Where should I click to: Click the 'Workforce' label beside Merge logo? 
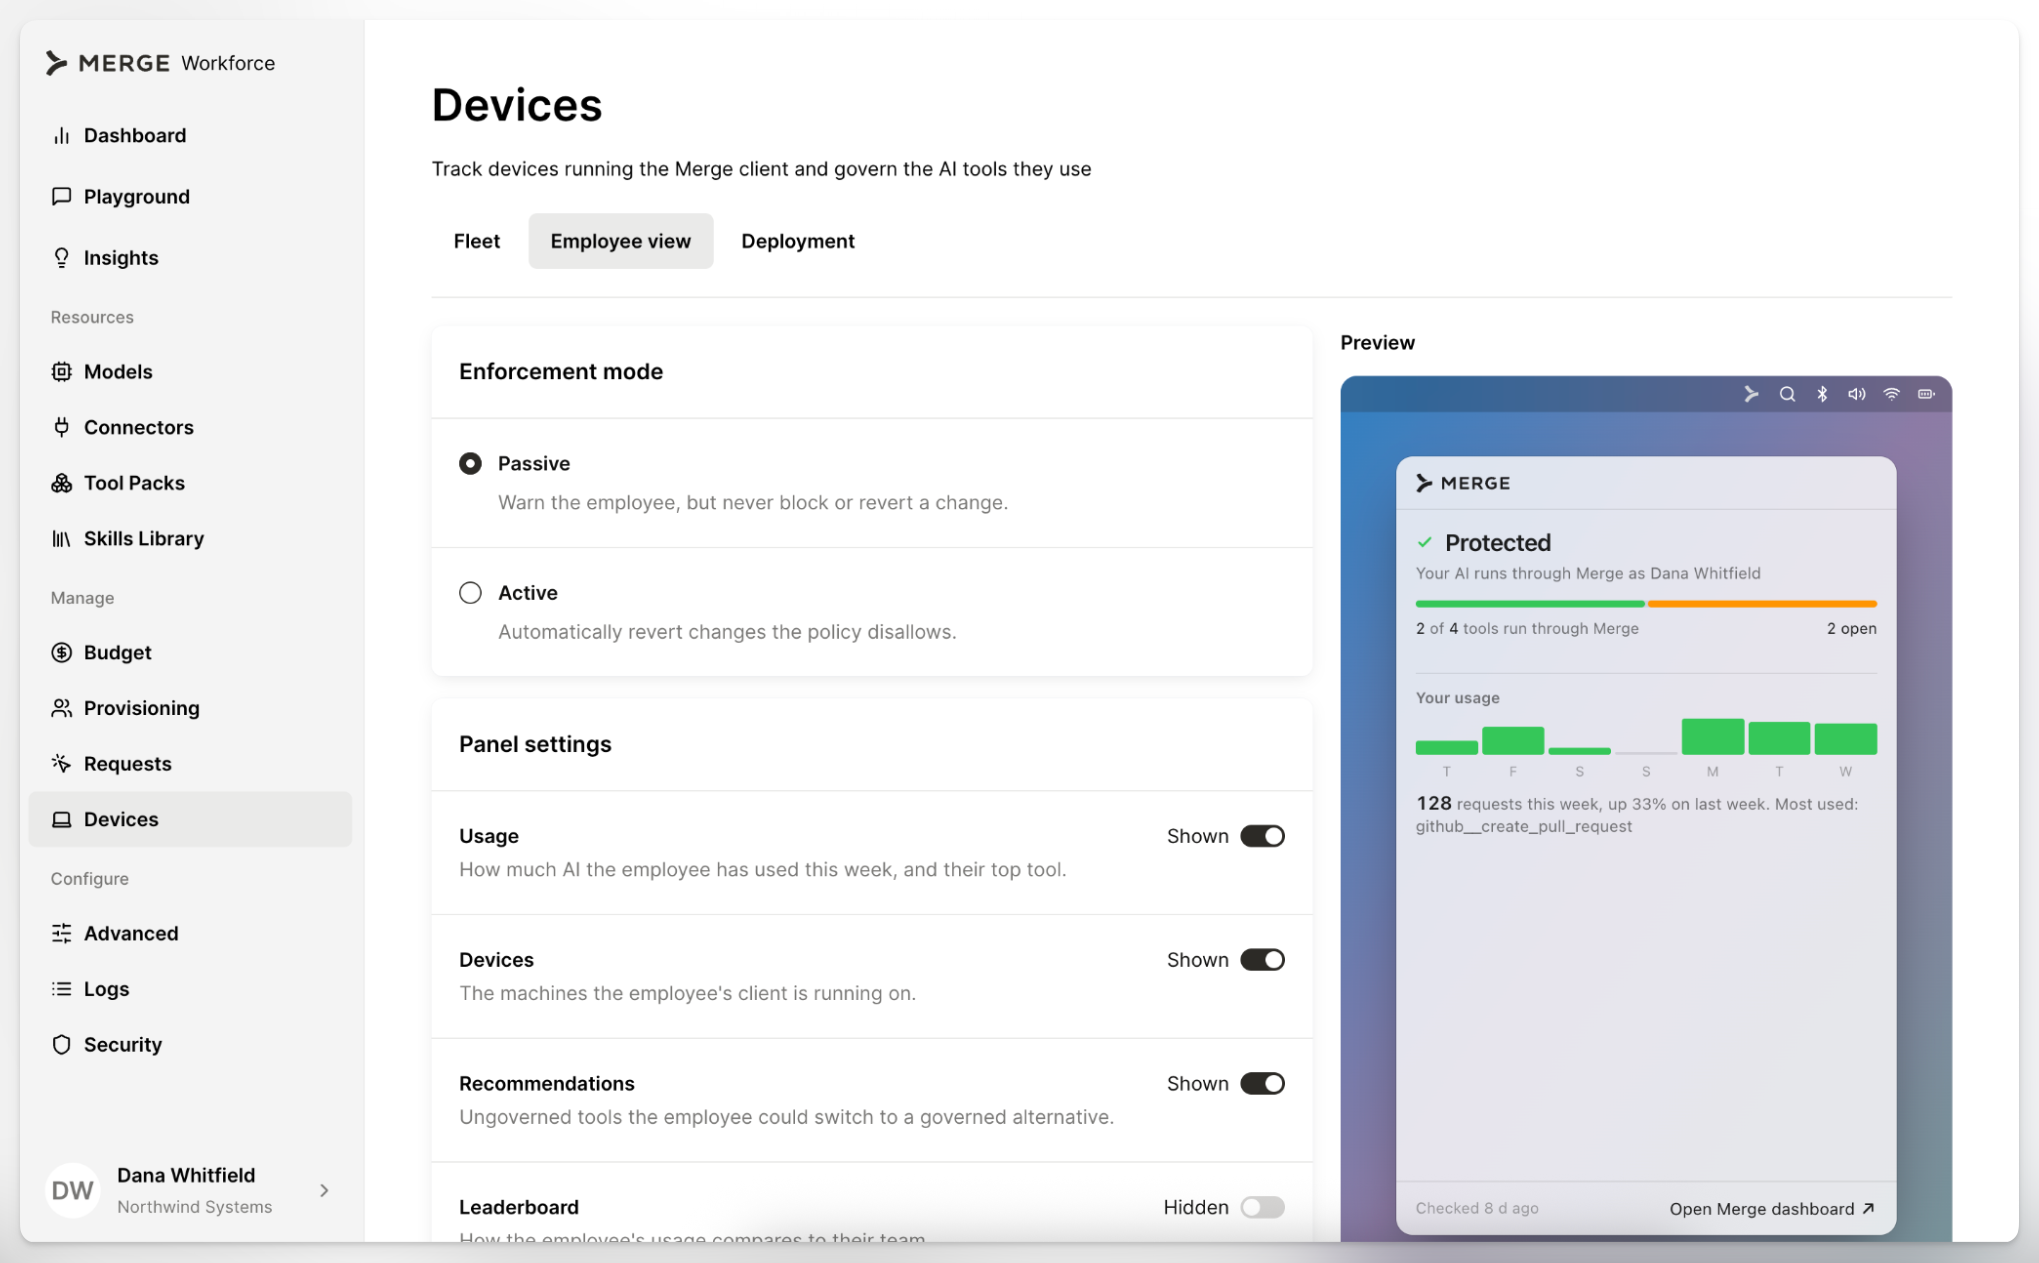pos(228,63)
